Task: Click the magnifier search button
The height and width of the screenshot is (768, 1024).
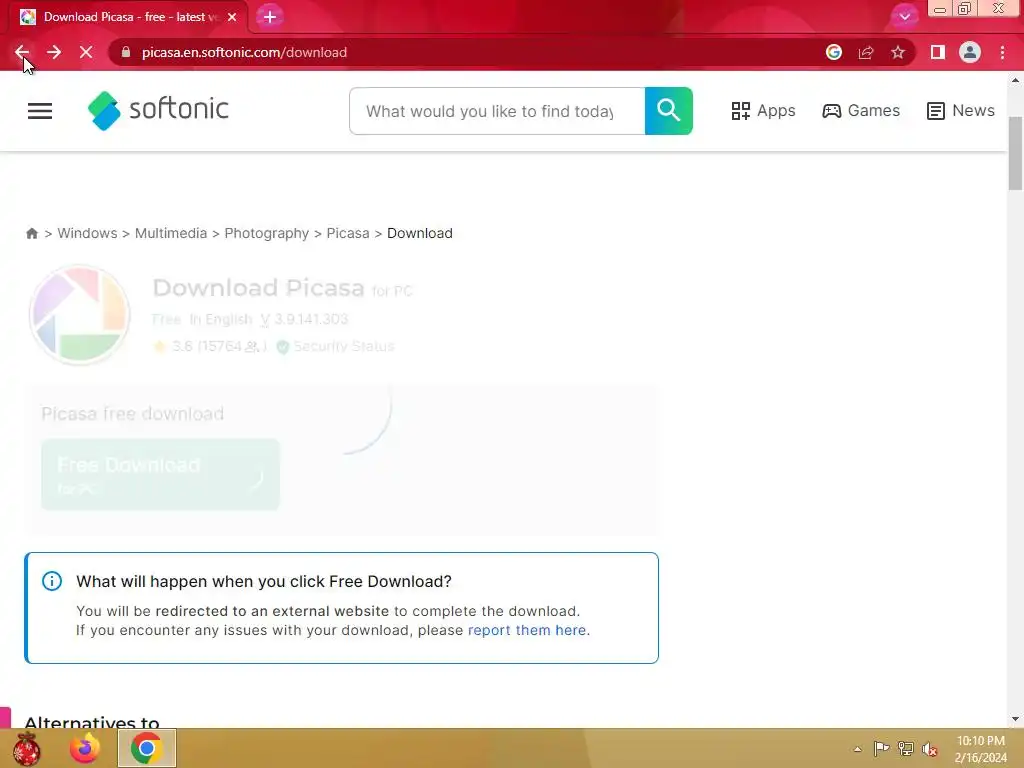Action: click(x=668, y=111)
